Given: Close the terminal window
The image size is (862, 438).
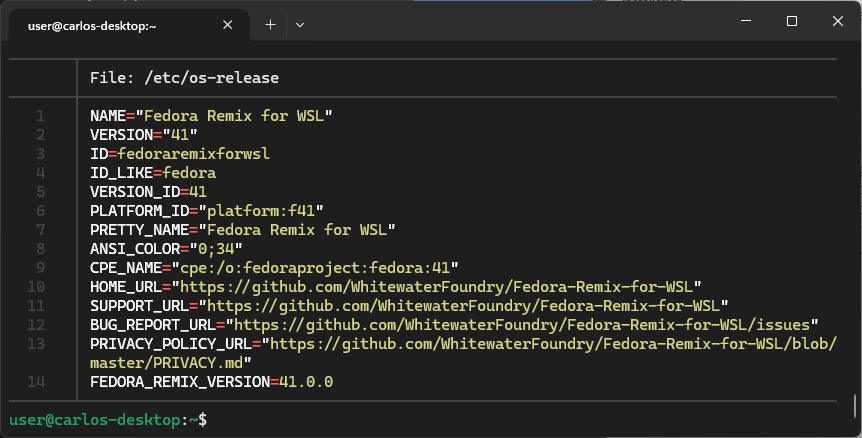Looking at the screenshot, I should 837,21.
